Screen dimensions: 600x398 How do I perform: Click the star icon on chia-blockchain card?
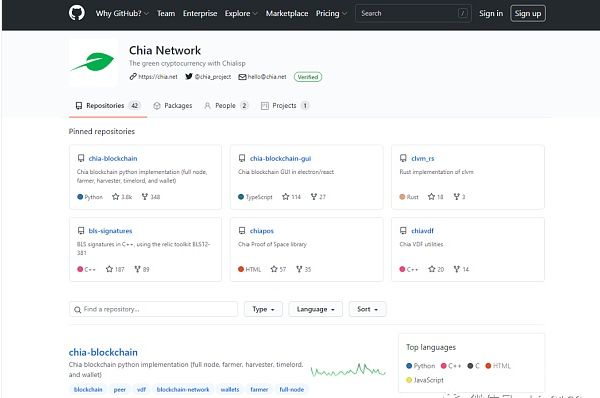pos(116,197)
